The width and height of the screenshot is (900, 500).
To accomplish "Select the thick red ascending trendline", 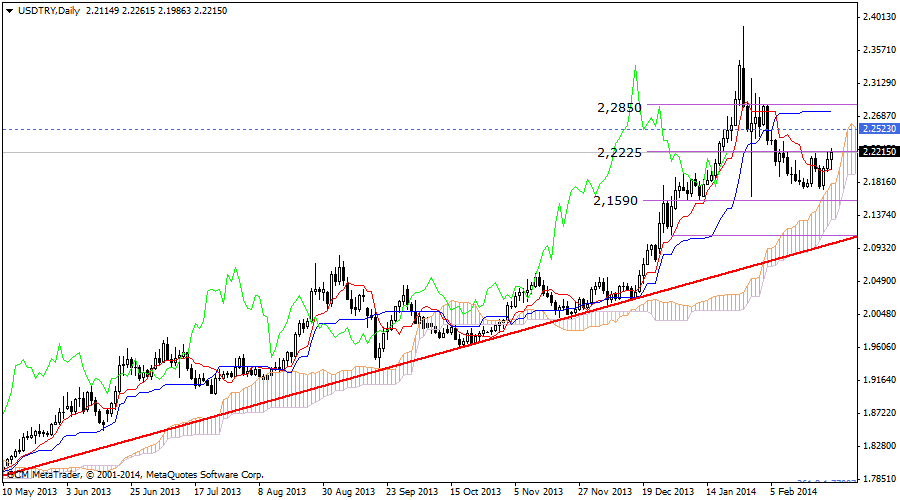I will click(x=429, y=355).
